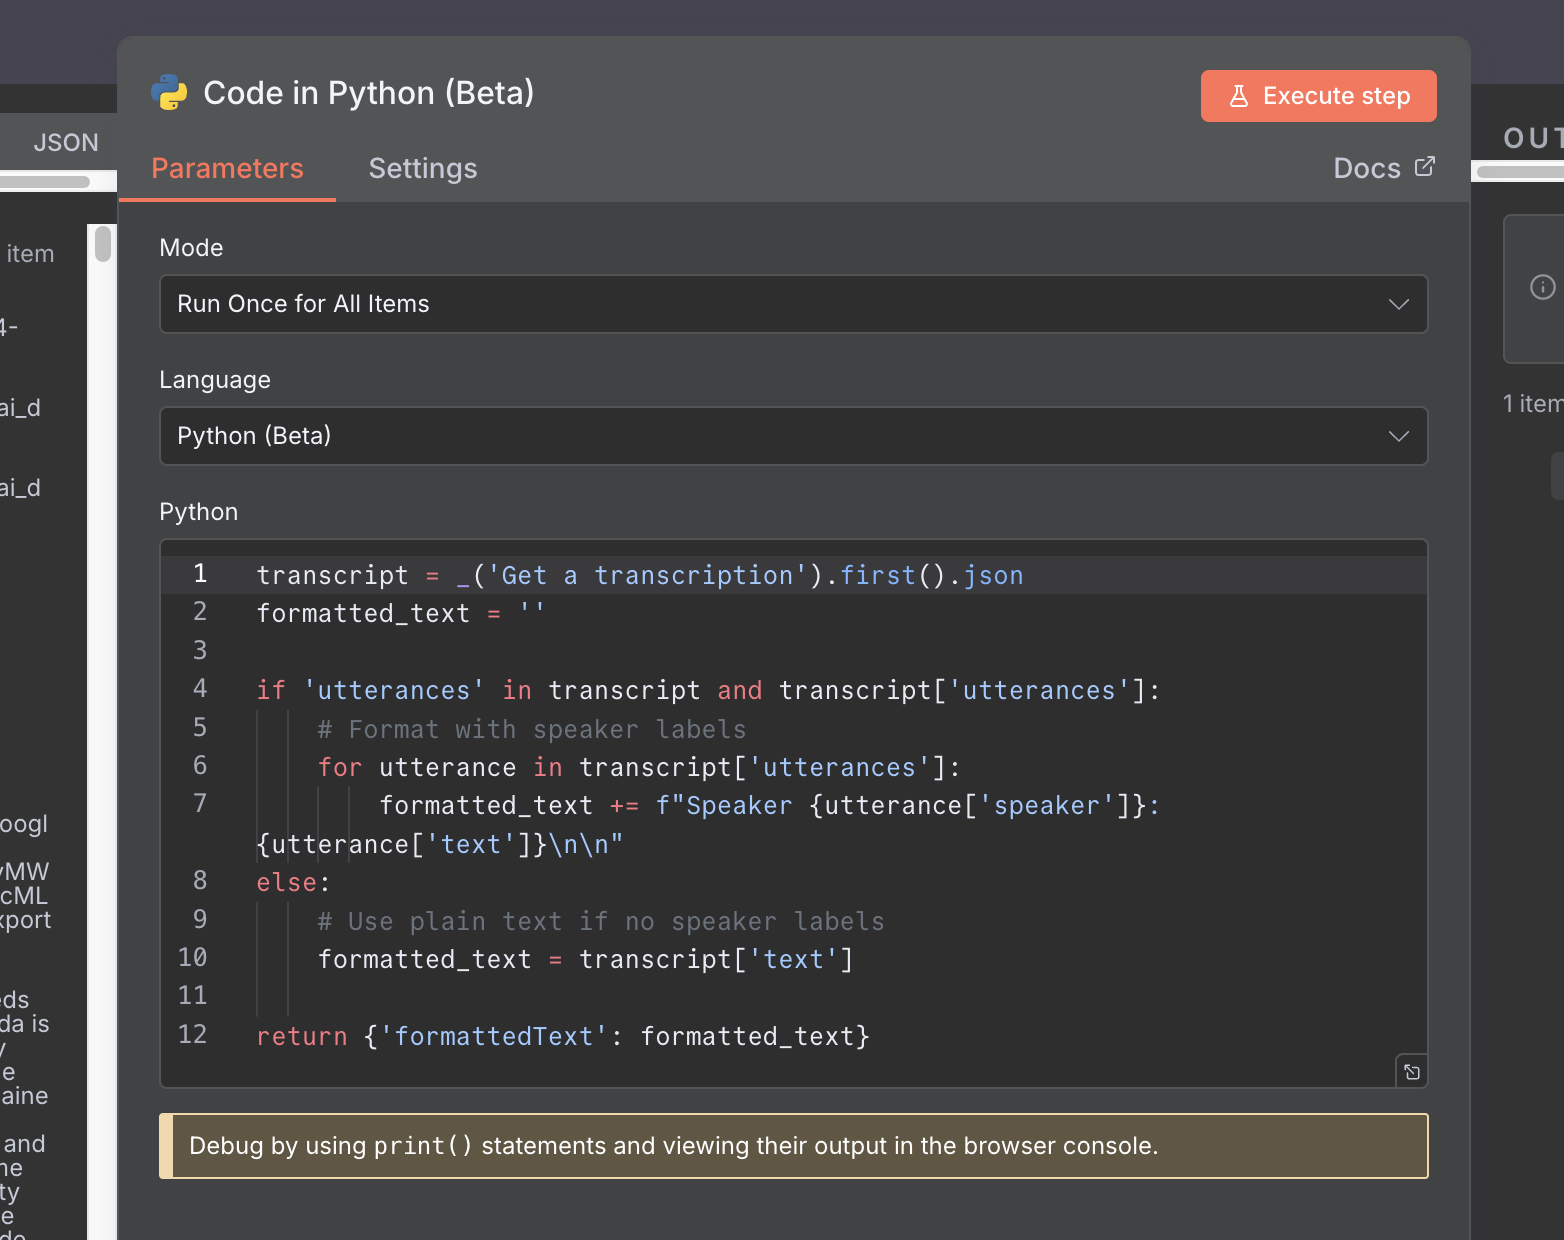Place cursor on the return statement line
1564x1240 pixels.
pos(562,1036)
